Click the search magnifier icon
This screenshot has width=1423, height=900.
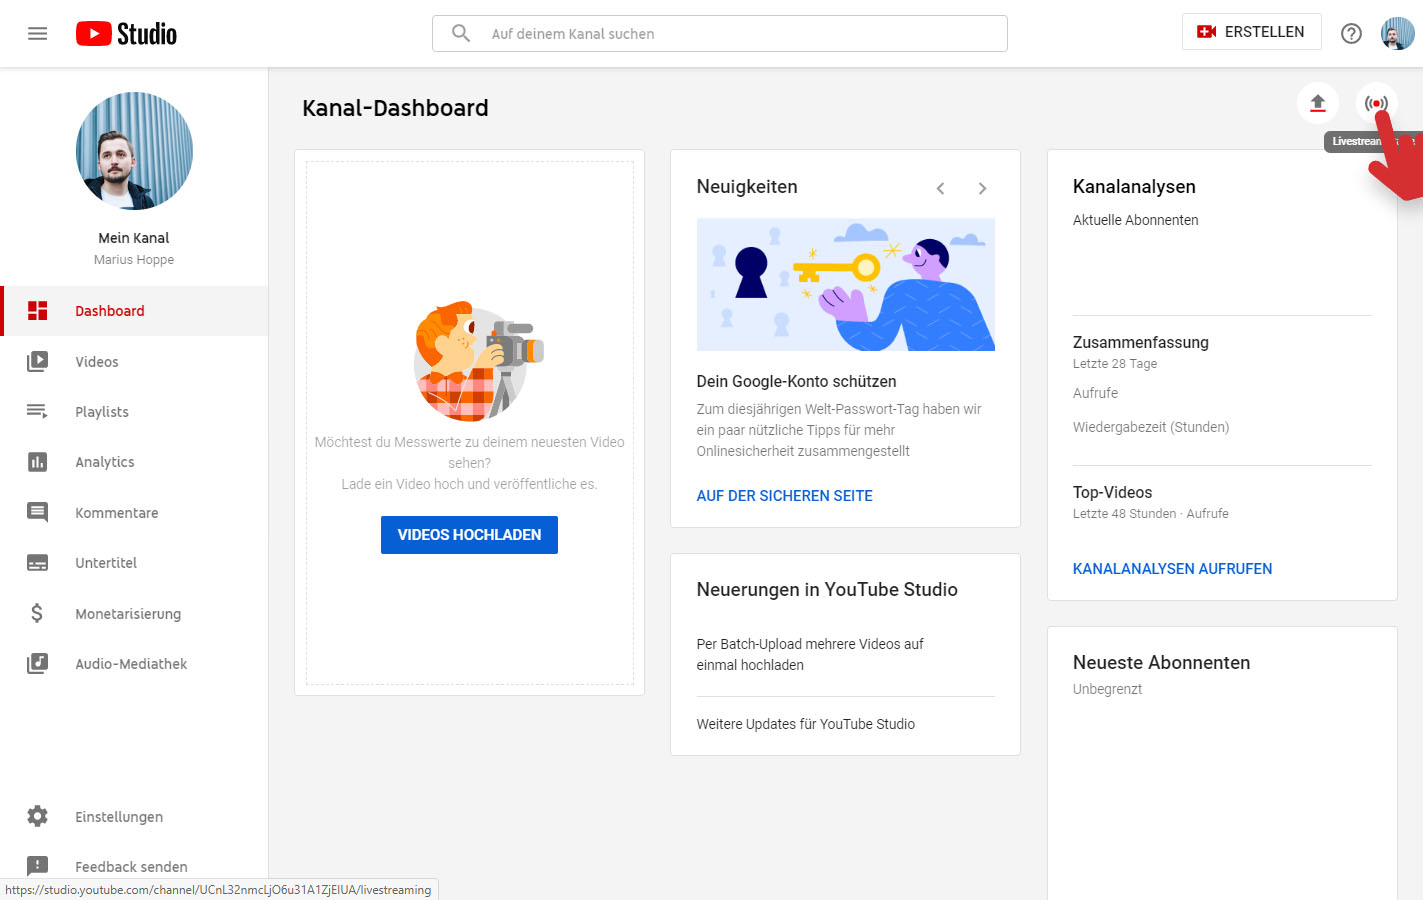pyautogui.click(x=461, y=33)
